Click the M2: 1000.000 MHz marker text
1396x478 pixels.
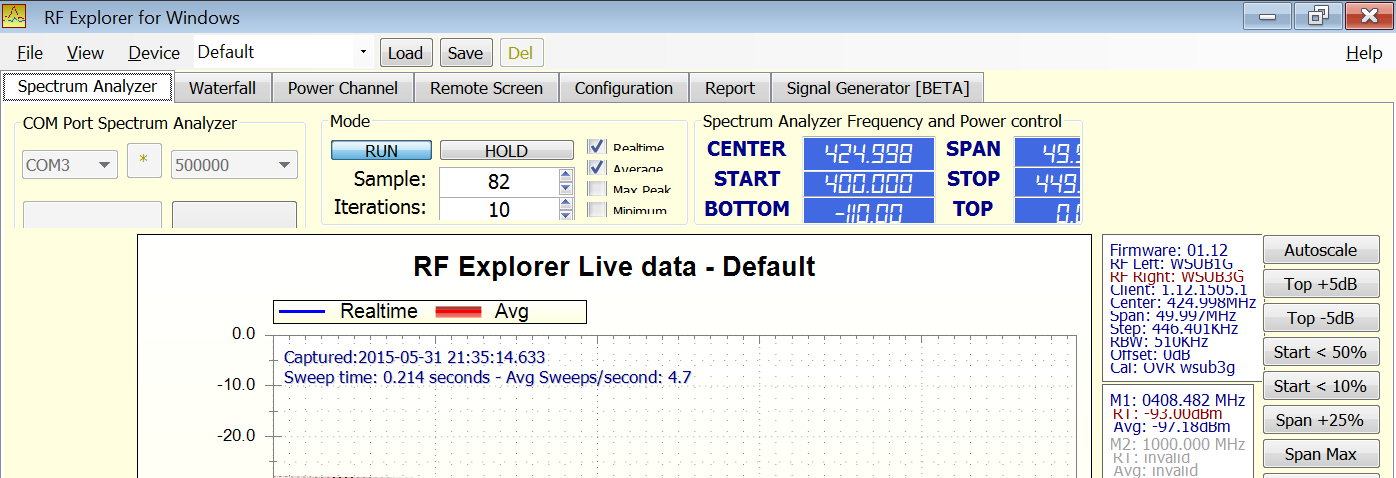coord(1177,444)
